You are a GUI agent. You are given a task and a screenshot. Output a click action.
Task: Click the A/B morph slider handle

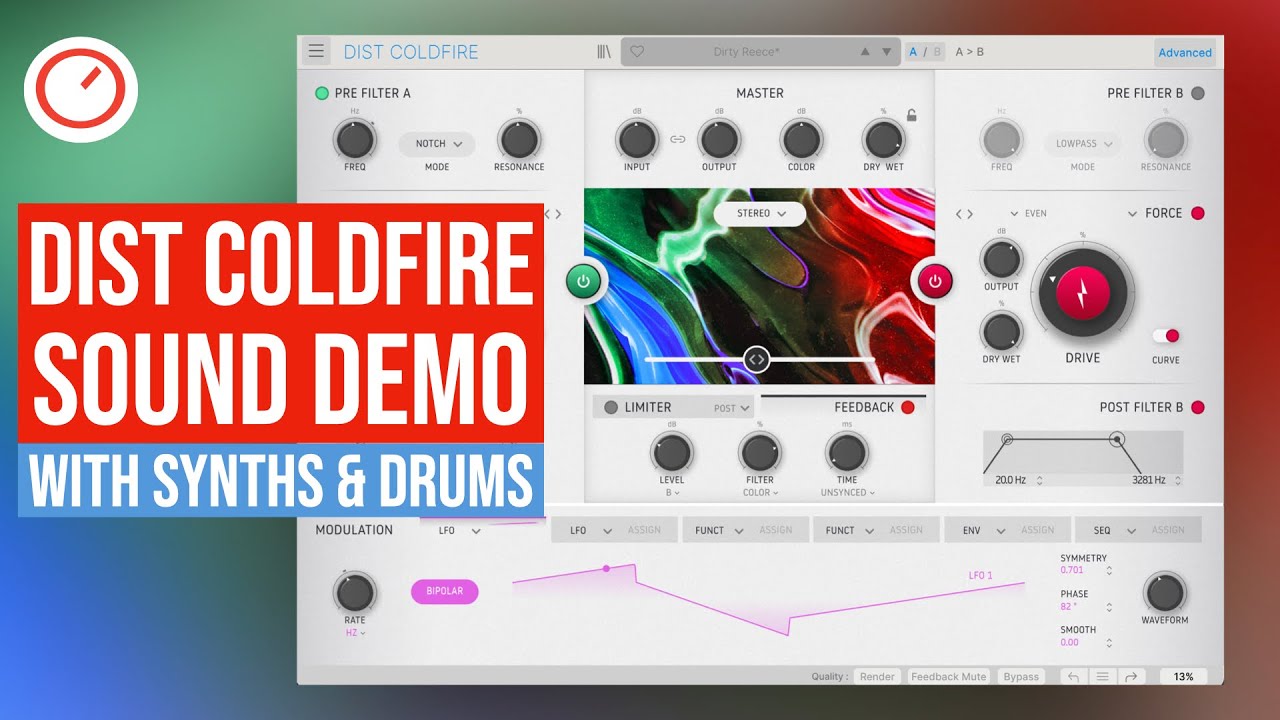(757, 359)
